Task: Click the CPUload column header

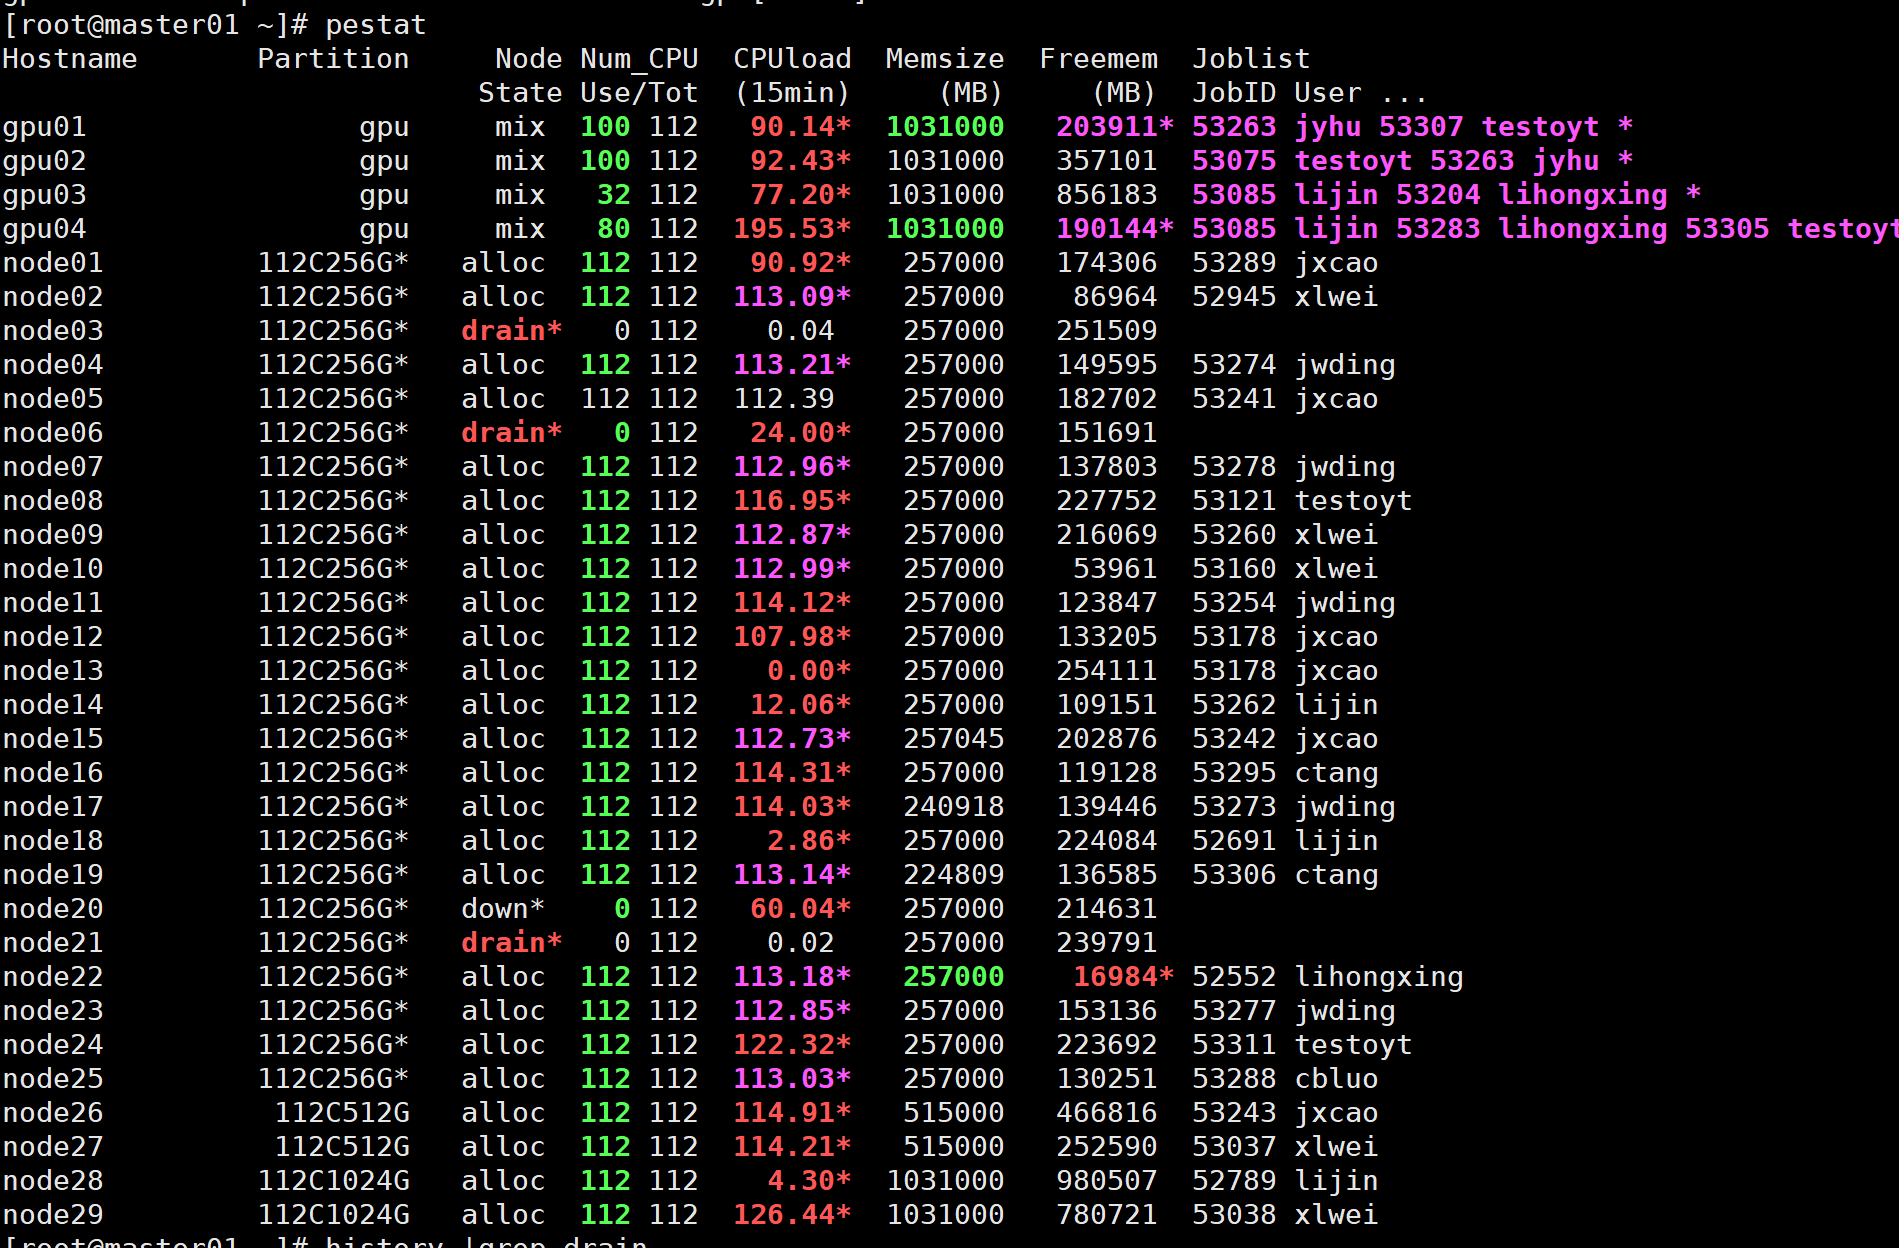Action: tap(792, 59)
